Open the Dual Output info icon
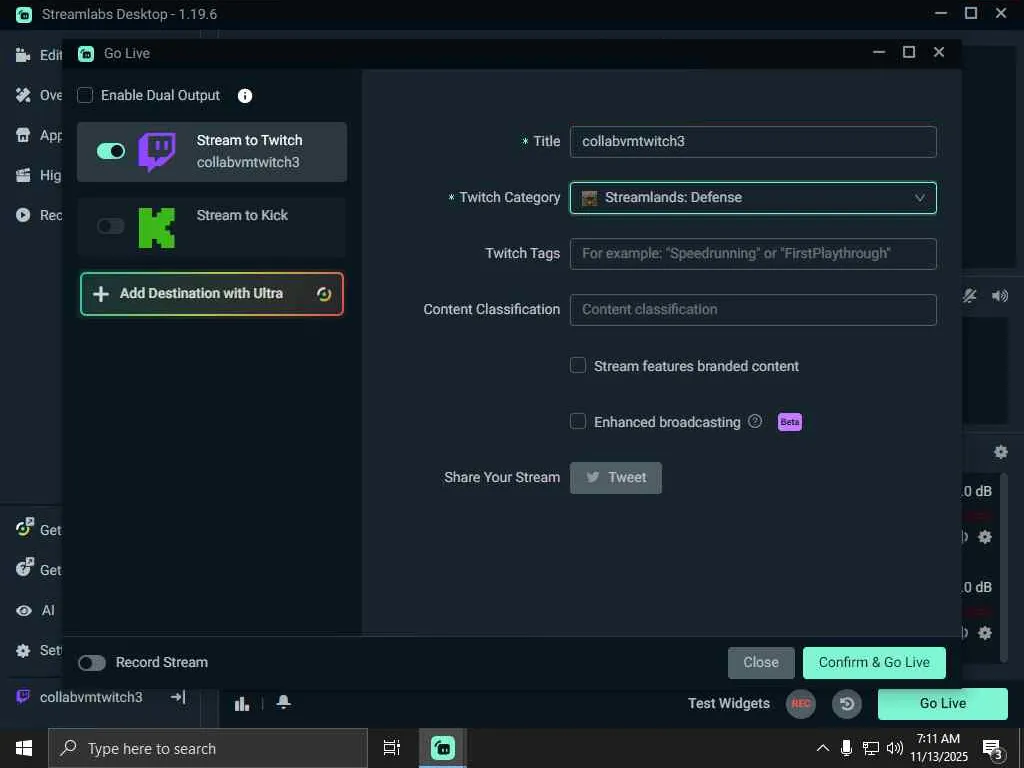This screenshot has height=768, width=1024. [245, 96]
